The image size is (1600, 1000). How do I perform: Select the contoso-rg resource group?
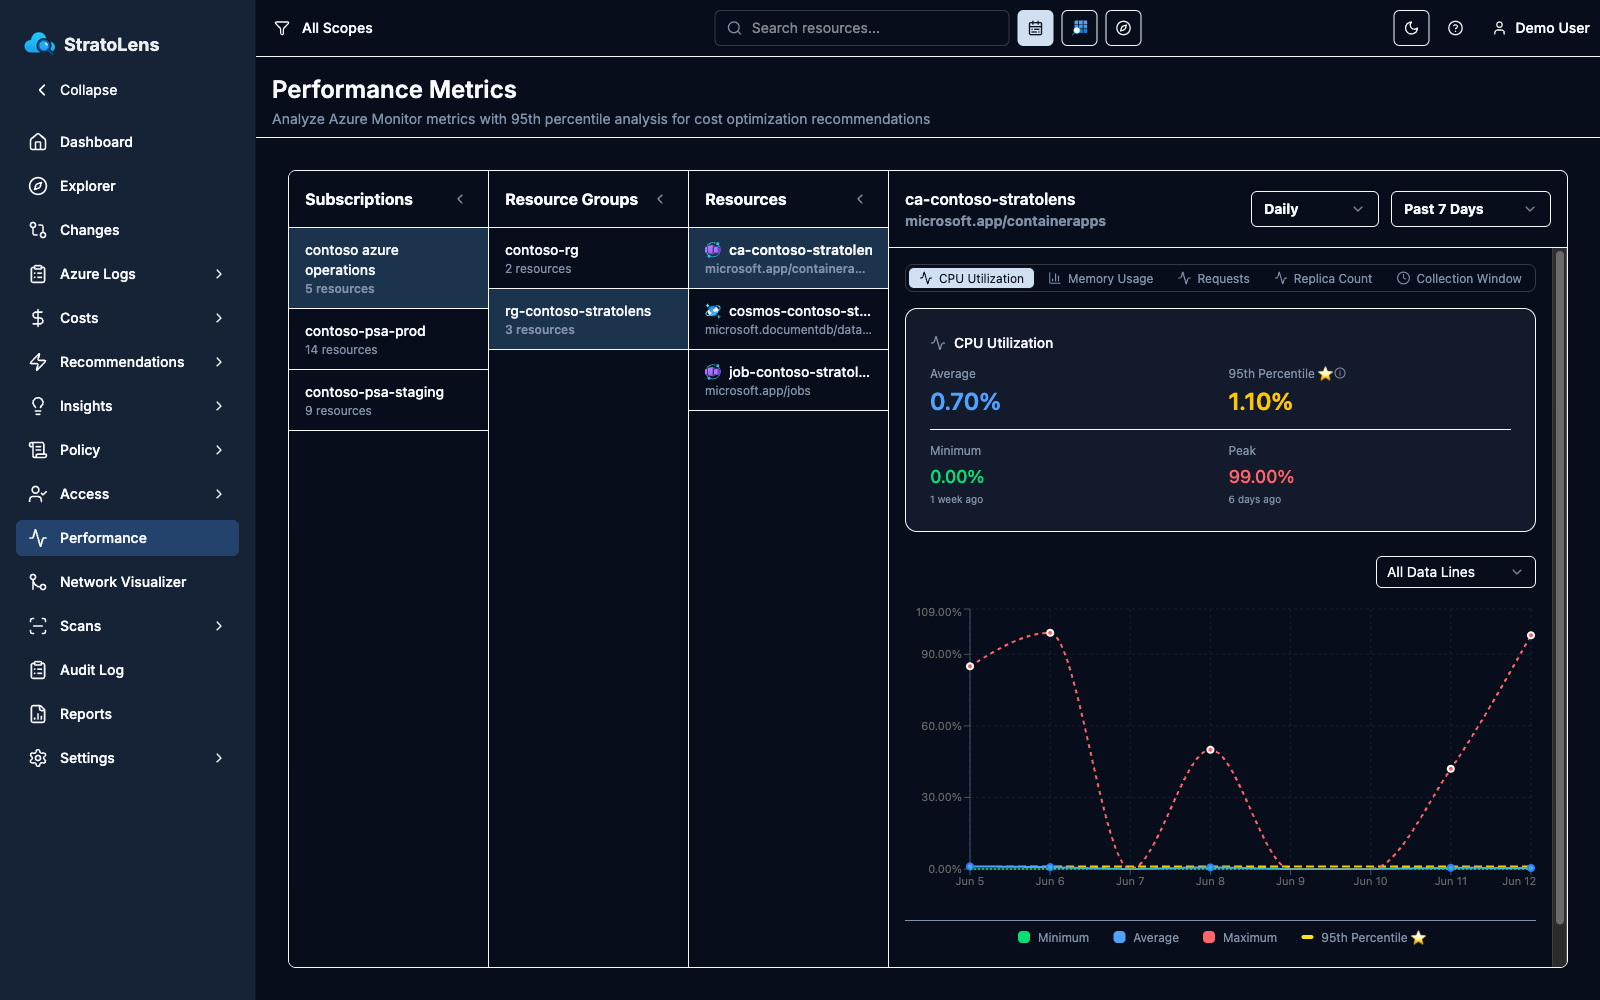tap(588, 258)
